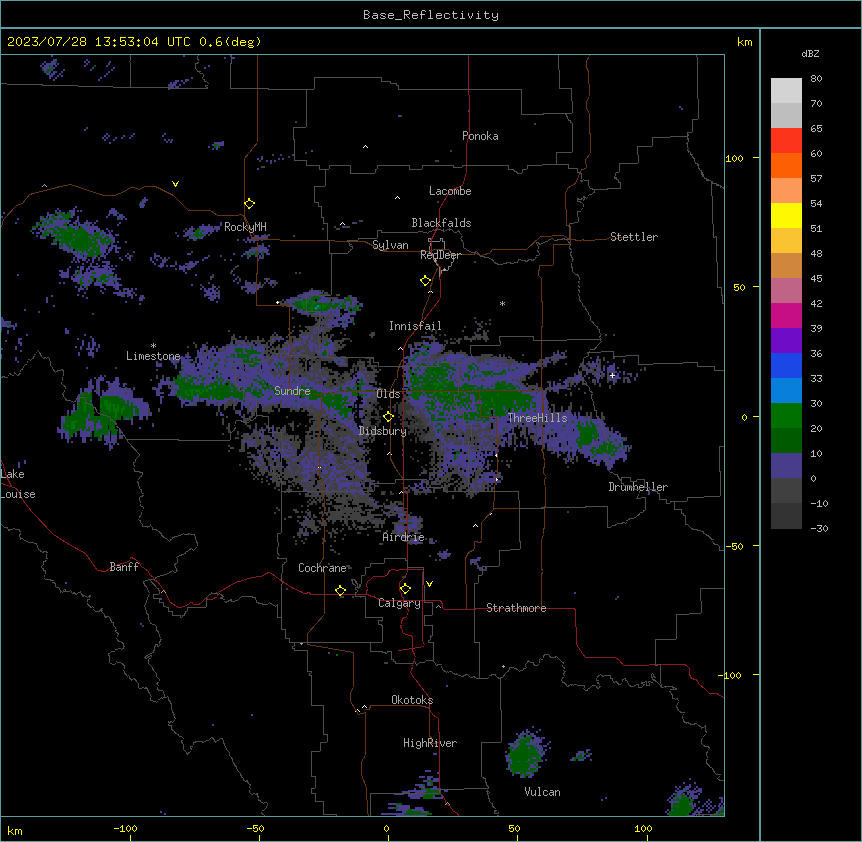Image resolution: width=862 pixels, height=842 pixels.
Task: Click the yellow diamond marker below Cochrane
Action: click(340, 590)
